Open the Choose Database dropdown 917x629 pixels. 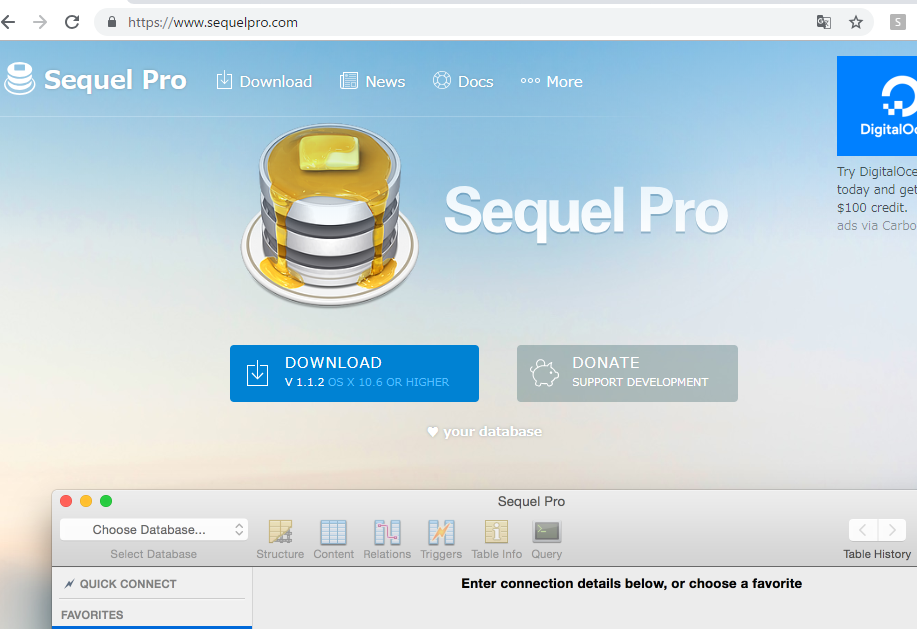[x=152, y=530]
